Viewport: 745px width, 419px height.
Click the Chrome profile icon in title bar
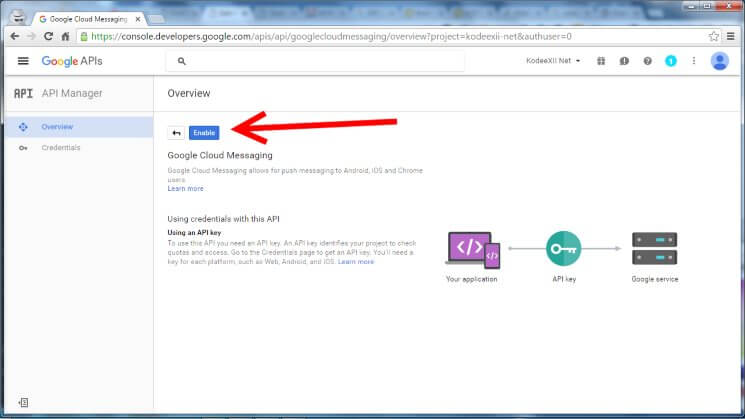tap(18, 17)
